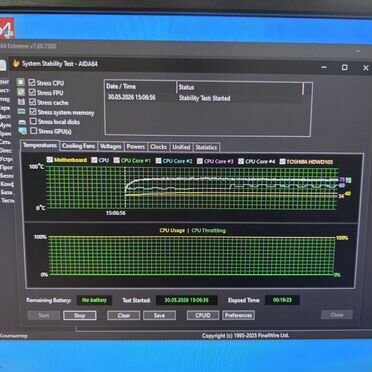The image size is (372, 372).
Task: Click the greyed Close button at bottom right
Action: pyautogui.click(x=337, y=314)
